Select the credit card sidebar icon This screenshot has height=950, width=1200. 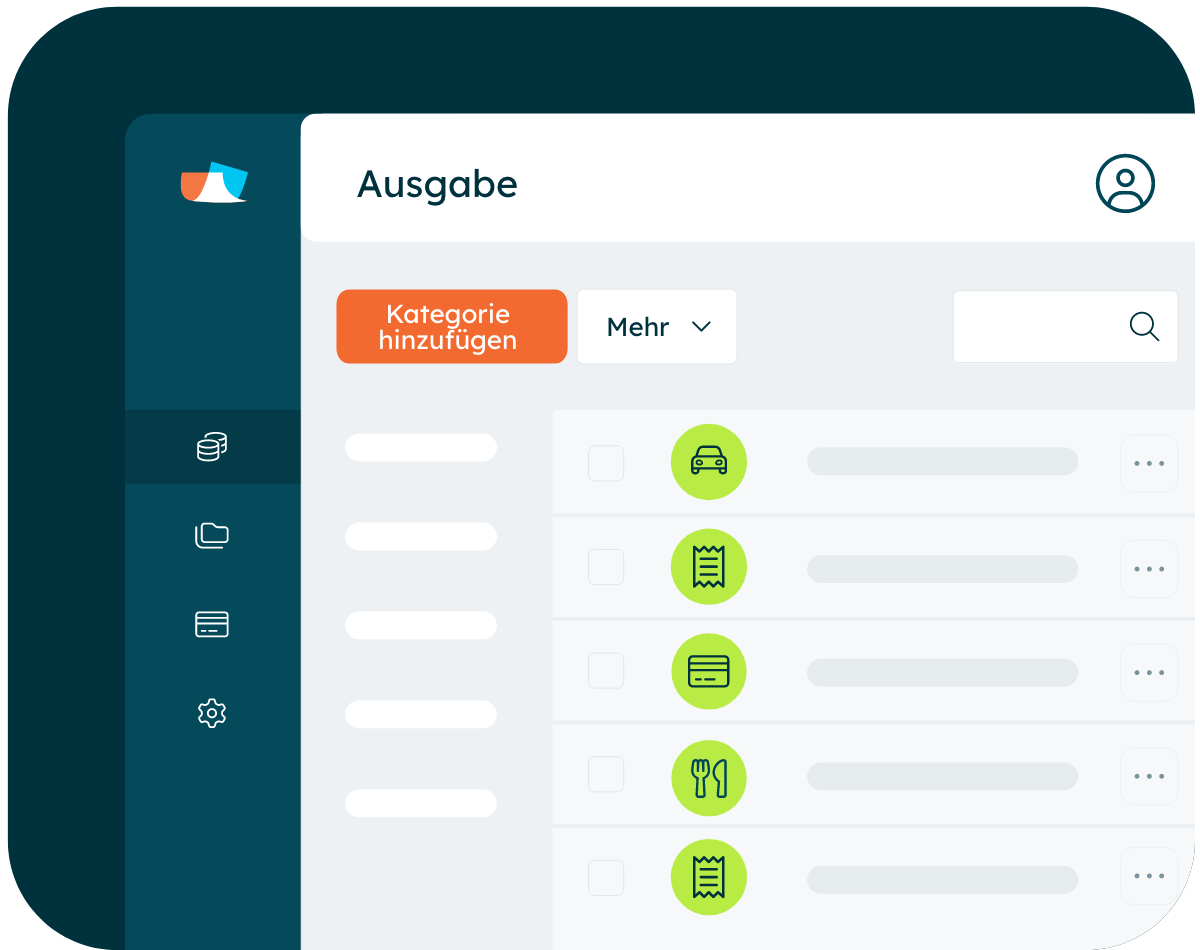pos(212,625)
